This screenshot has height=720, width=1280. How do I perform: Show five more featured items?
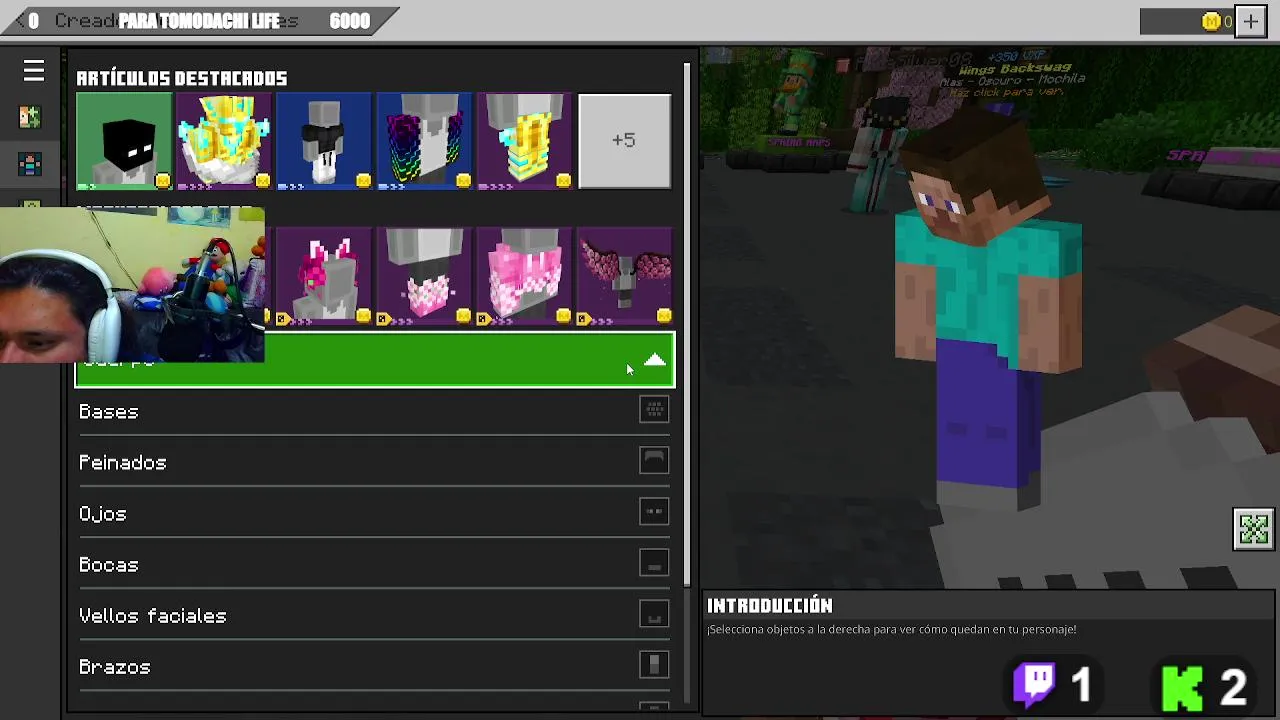[624, 141]
